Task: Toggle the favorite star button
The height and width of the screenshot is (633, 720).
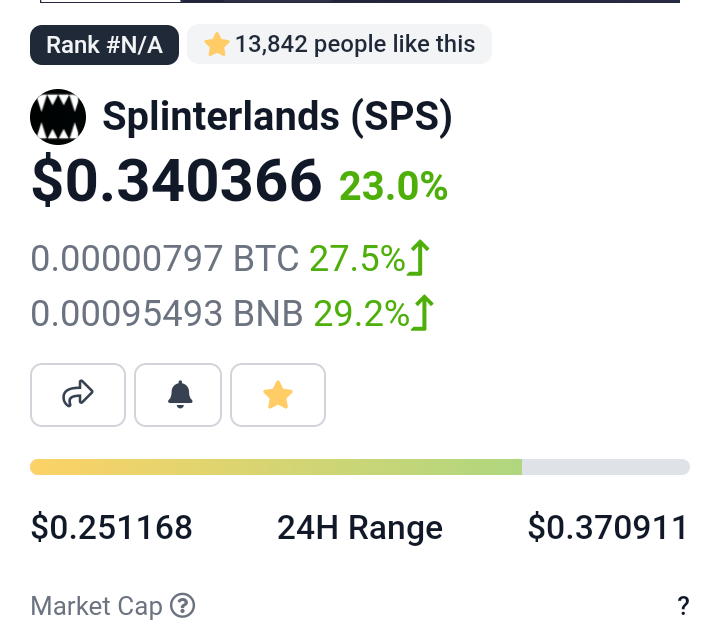Action: [278, 395]
